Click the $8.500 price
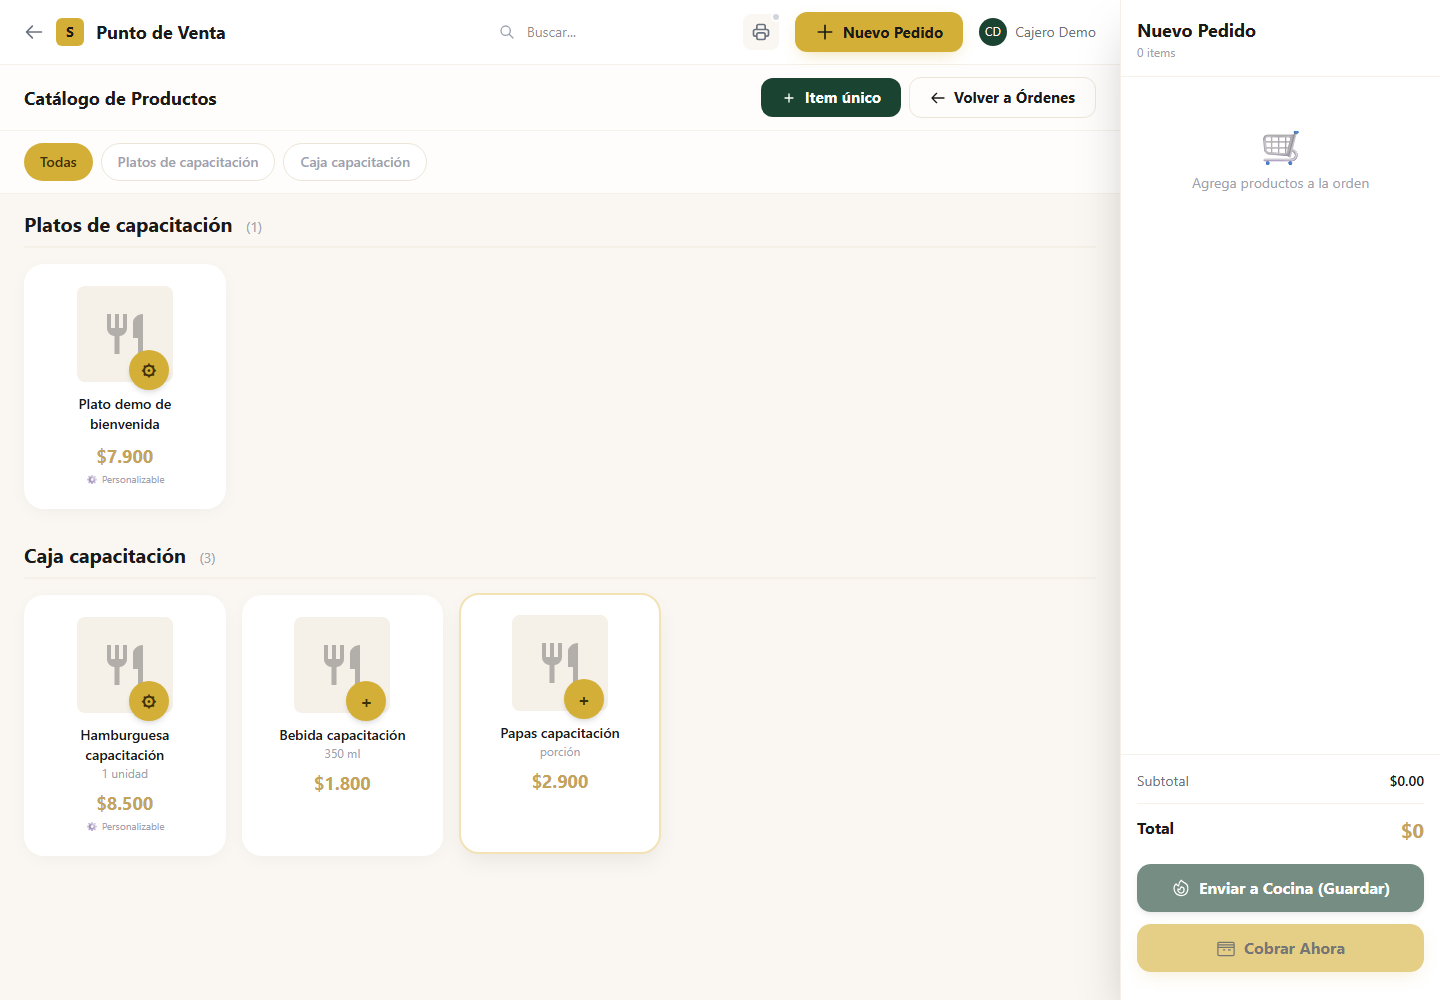This screenshot has height=1000, width=1440. tap(125, 804)
